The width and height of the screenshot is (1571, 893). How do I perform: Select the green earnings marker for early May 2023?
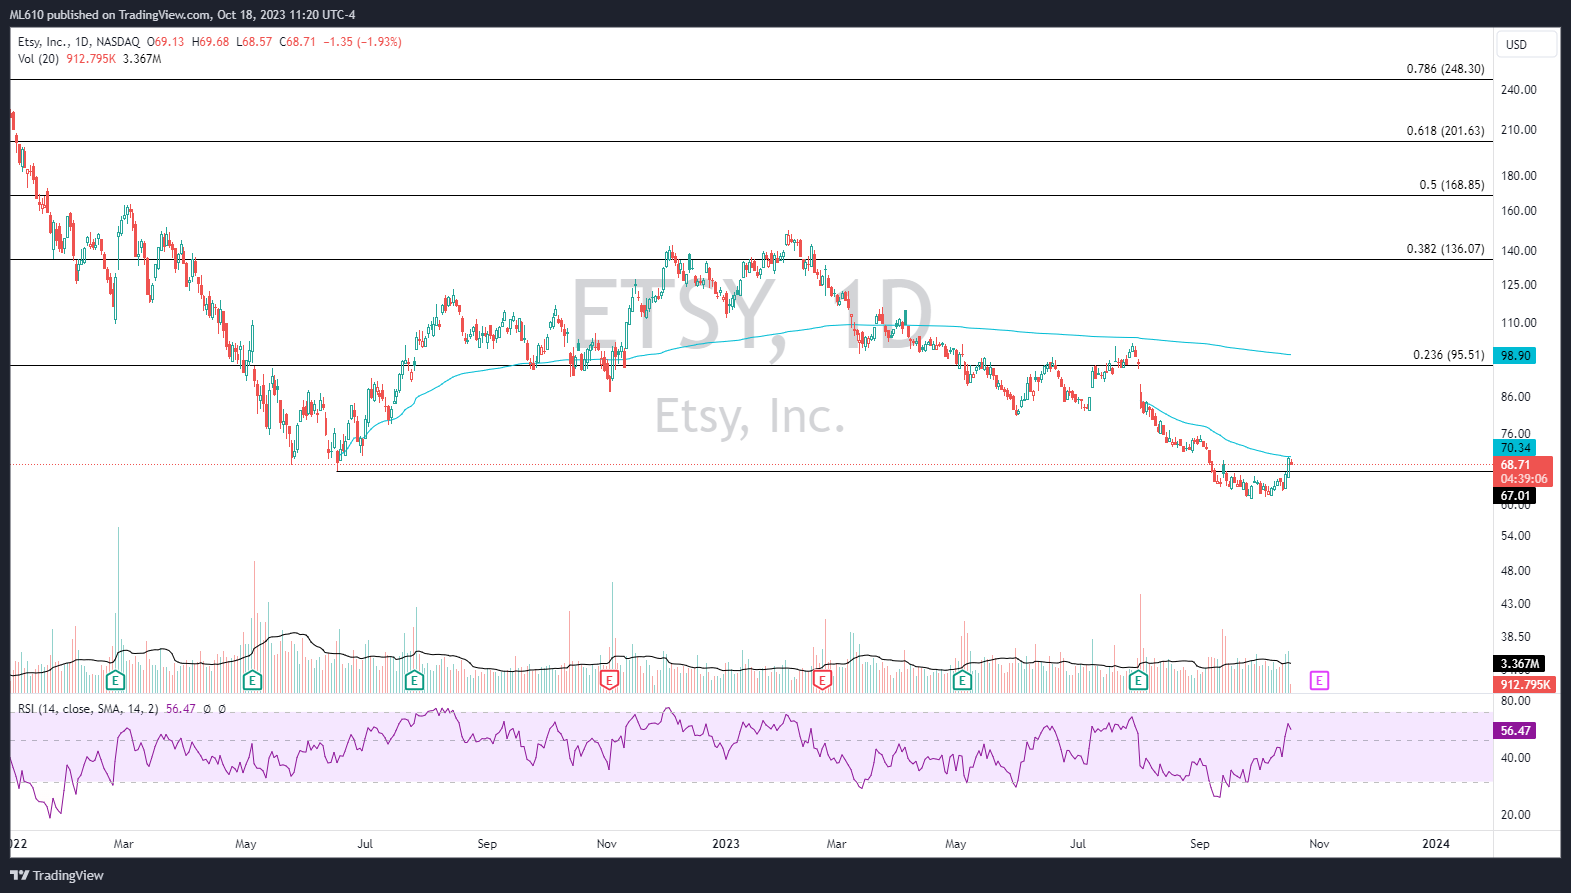pyautogui.click(x=962, y=681)
